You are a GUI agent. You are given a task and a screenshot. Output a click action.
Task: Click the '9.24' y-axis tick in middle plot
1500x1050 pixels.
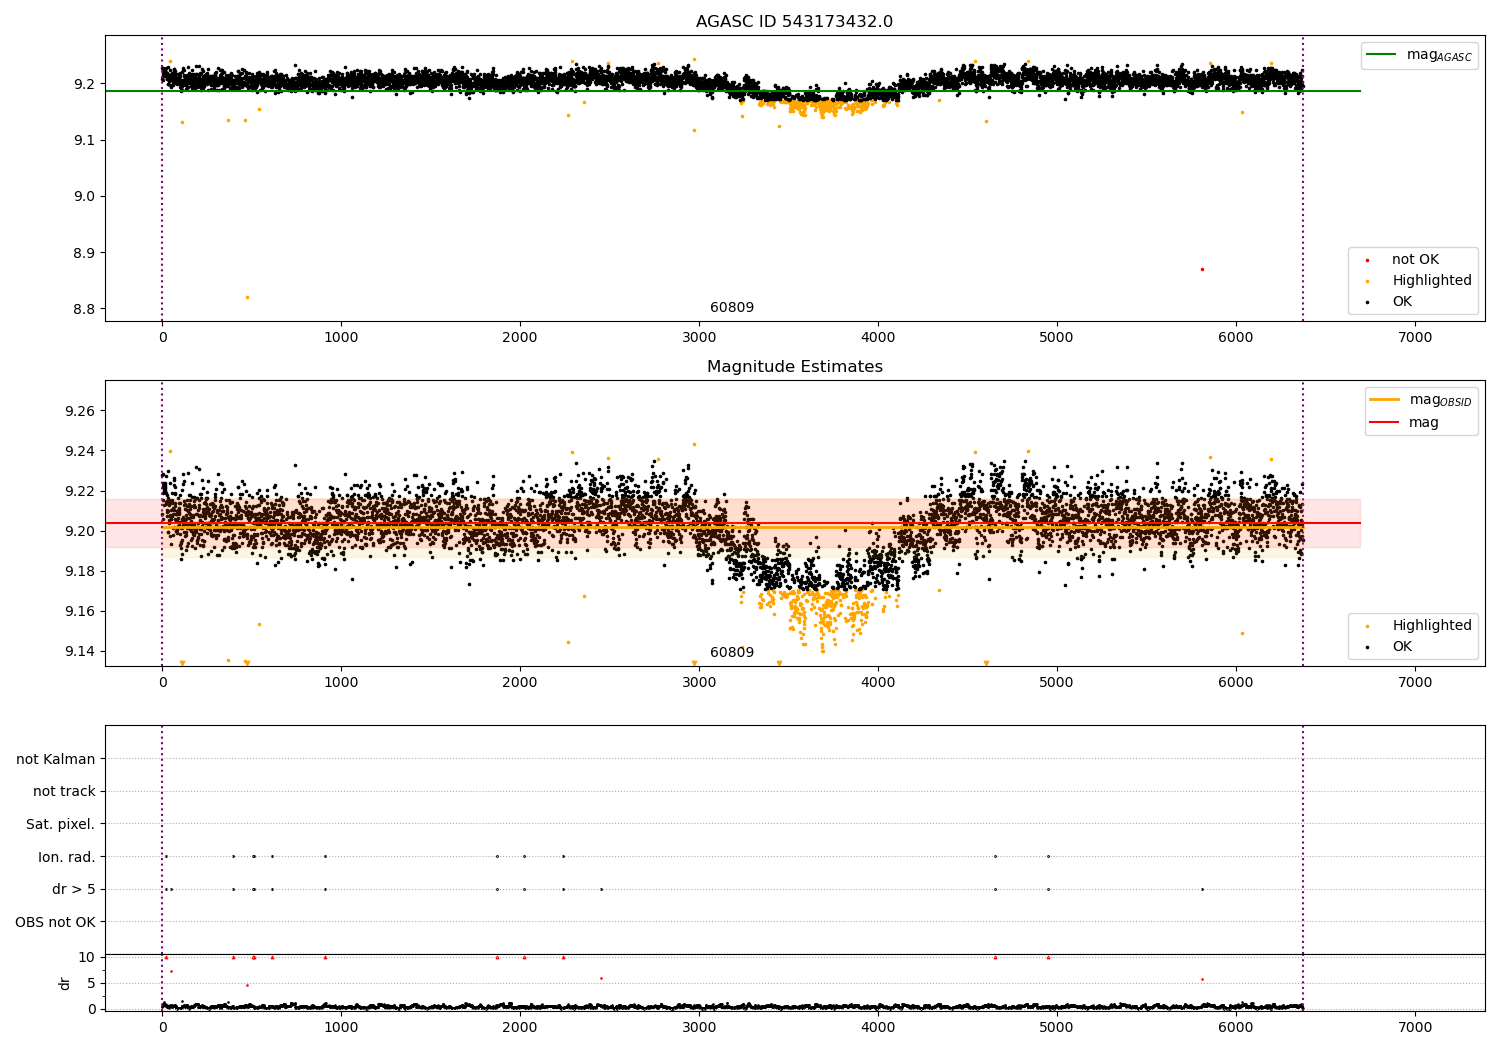81,451
